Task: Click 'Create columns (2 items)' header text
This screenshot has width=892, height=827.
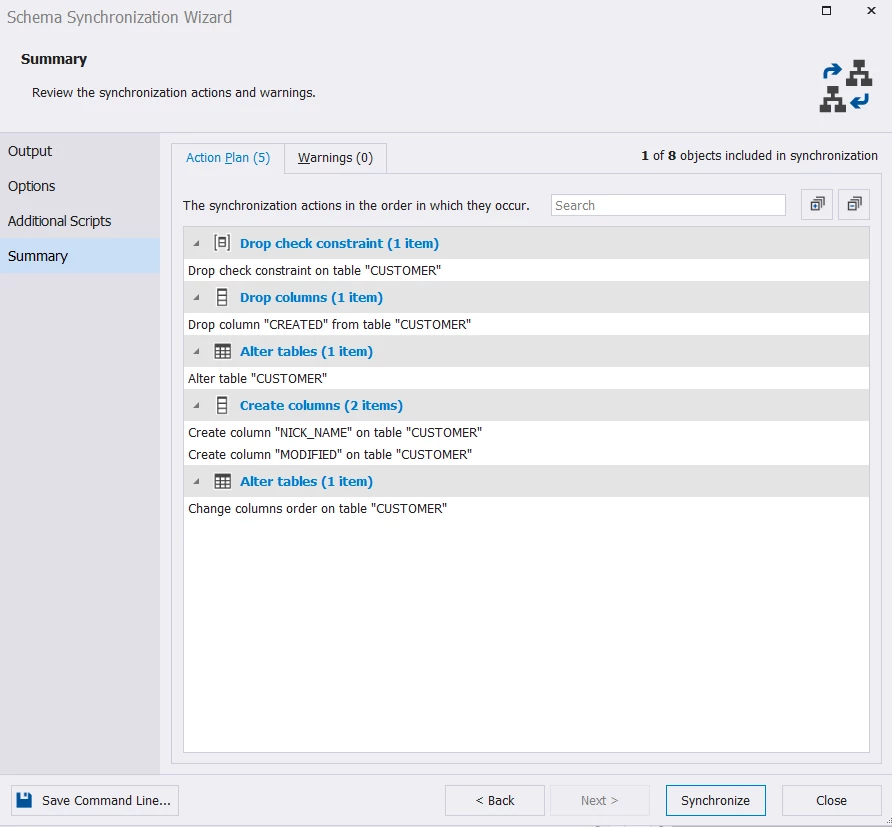Action: pyautogui.click(x=321, y=406)
